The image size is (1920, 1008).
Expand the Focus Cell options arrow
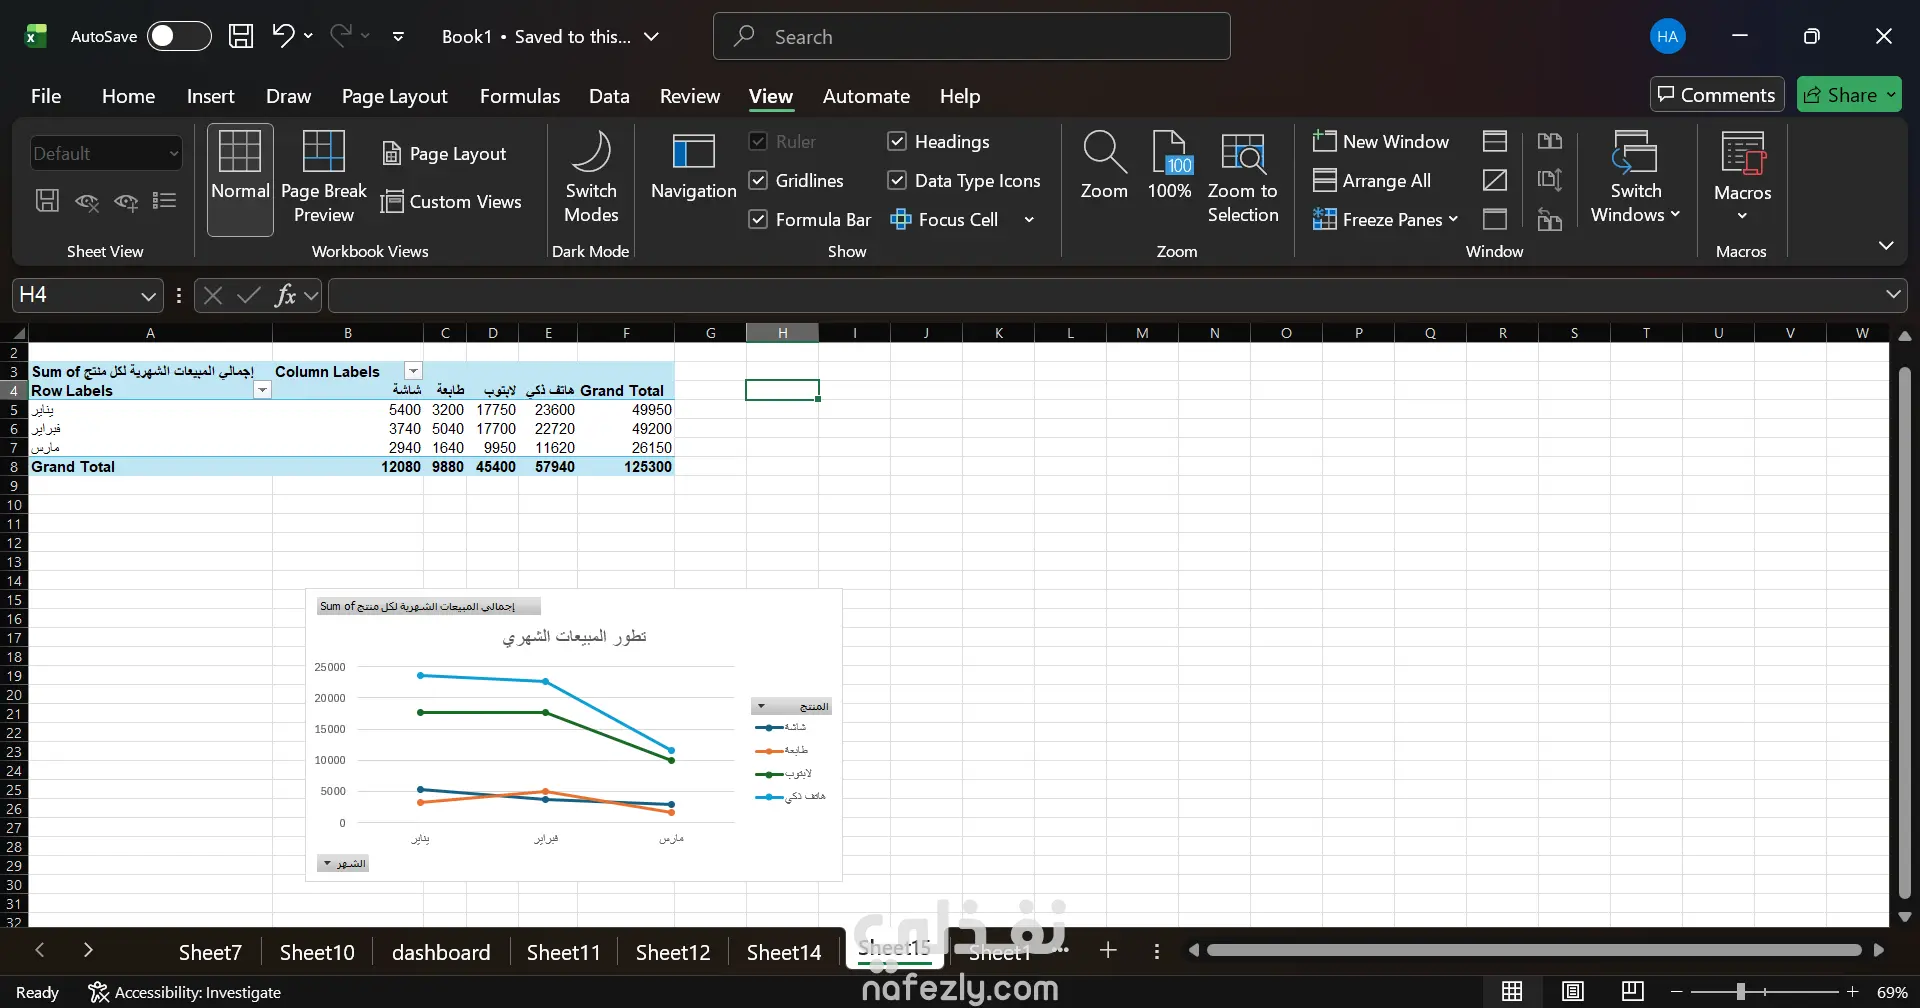click(x=1029, y=219)
